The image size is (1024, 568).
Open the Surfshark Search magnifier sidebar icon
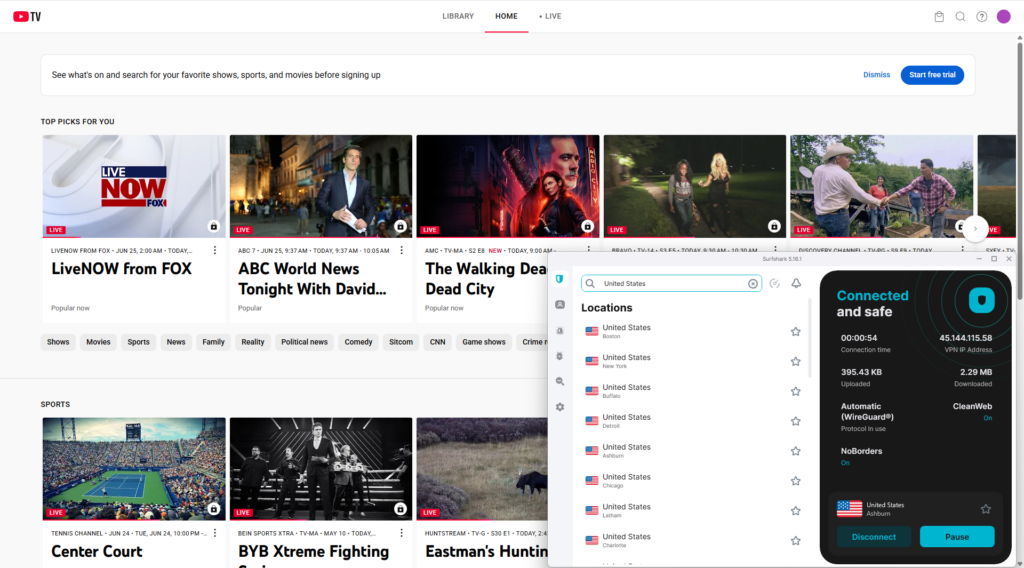tap(560, 381)
